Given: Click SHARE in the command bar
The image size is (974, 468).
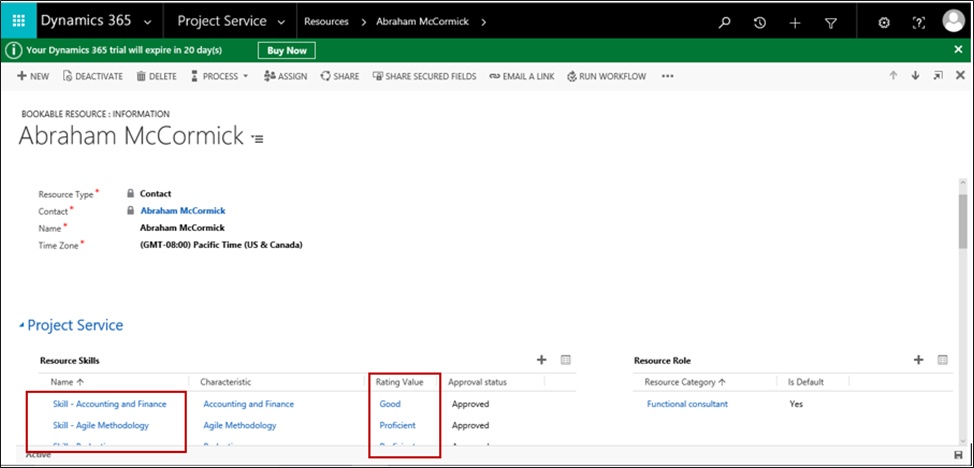Looking at the screenshot, I should [340, 76].
